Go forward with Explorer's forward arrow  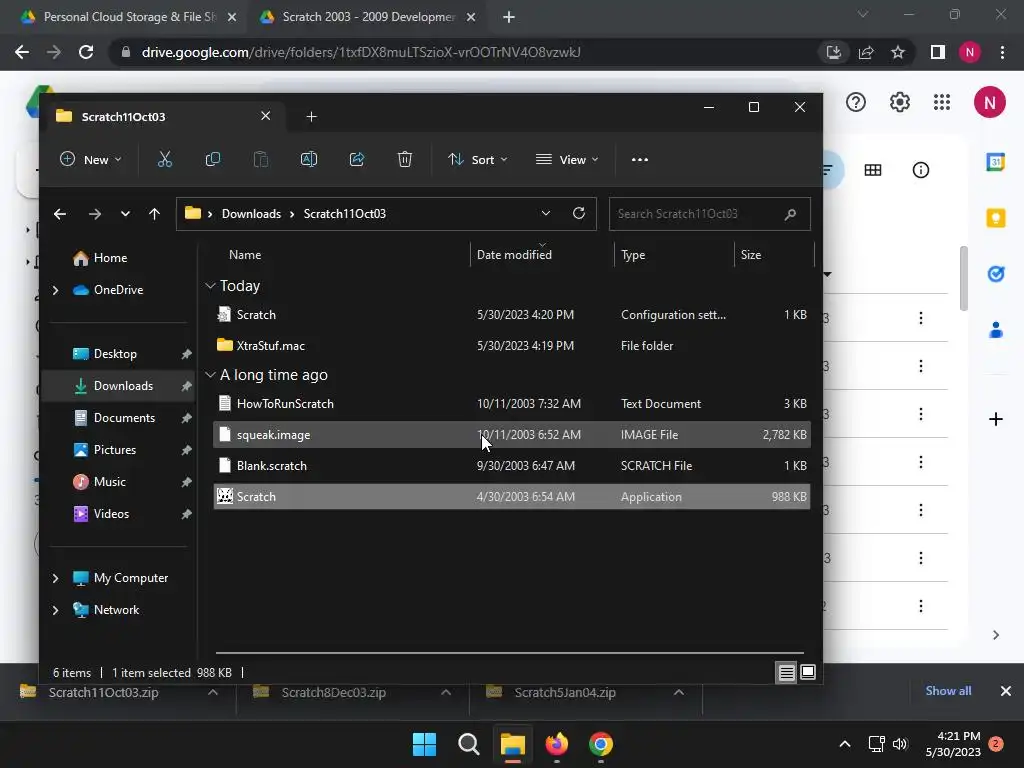(95, 214)
